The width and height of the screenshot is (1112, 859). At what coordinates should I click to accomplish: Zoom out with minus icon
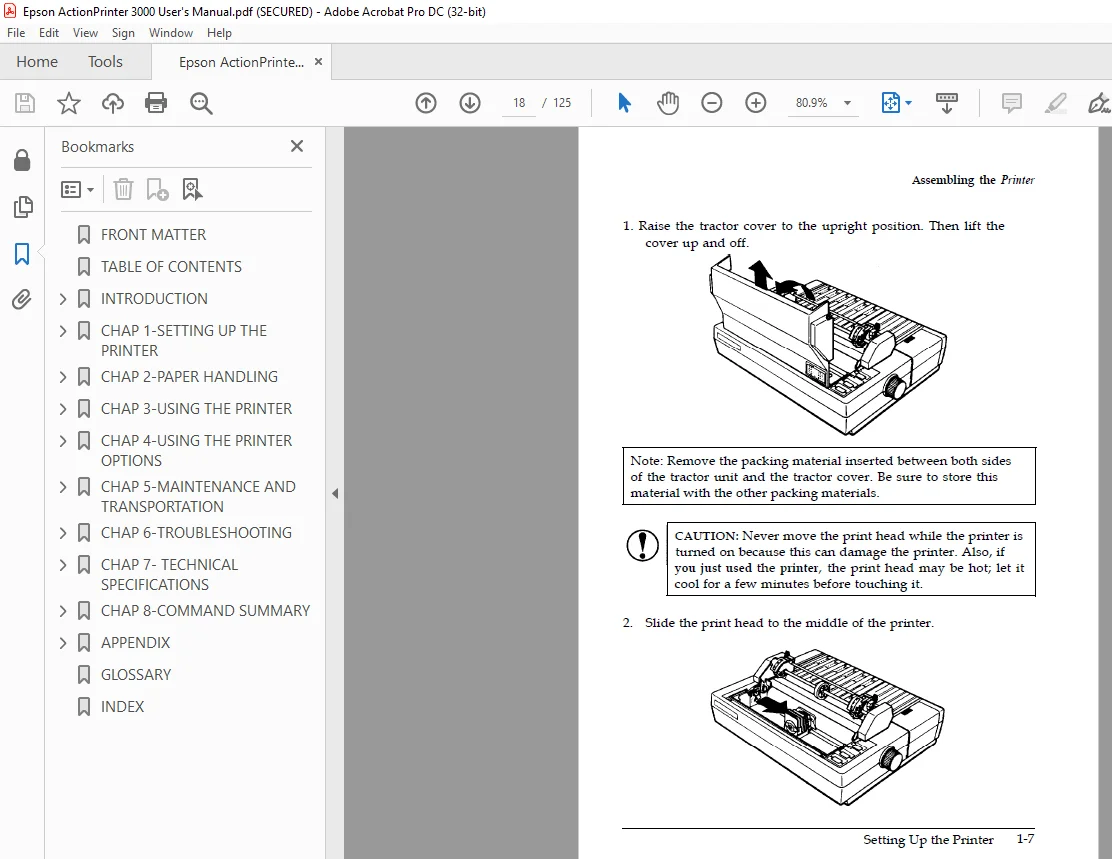point(711,103)
